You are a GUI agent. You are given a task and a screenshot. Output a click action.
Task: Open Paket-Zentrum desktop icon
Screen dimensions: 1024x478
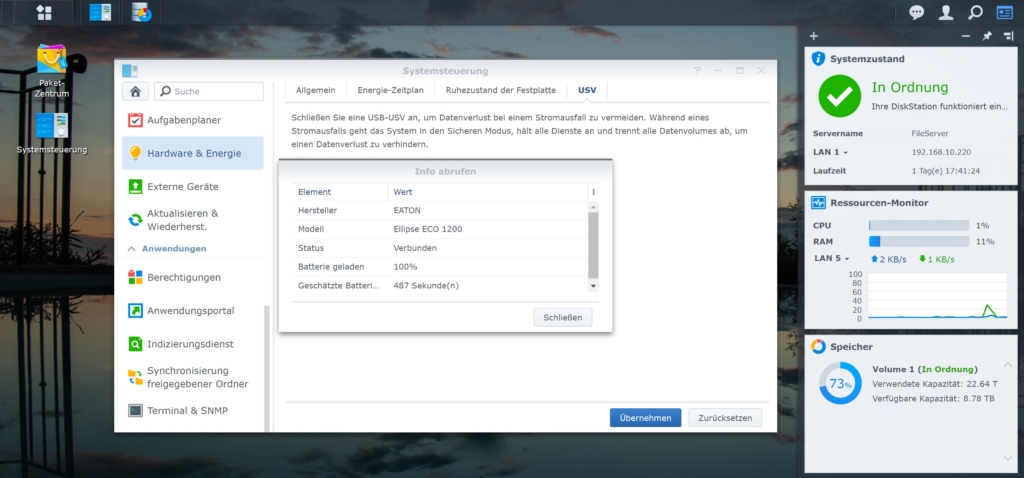click(x=52, y=71)
